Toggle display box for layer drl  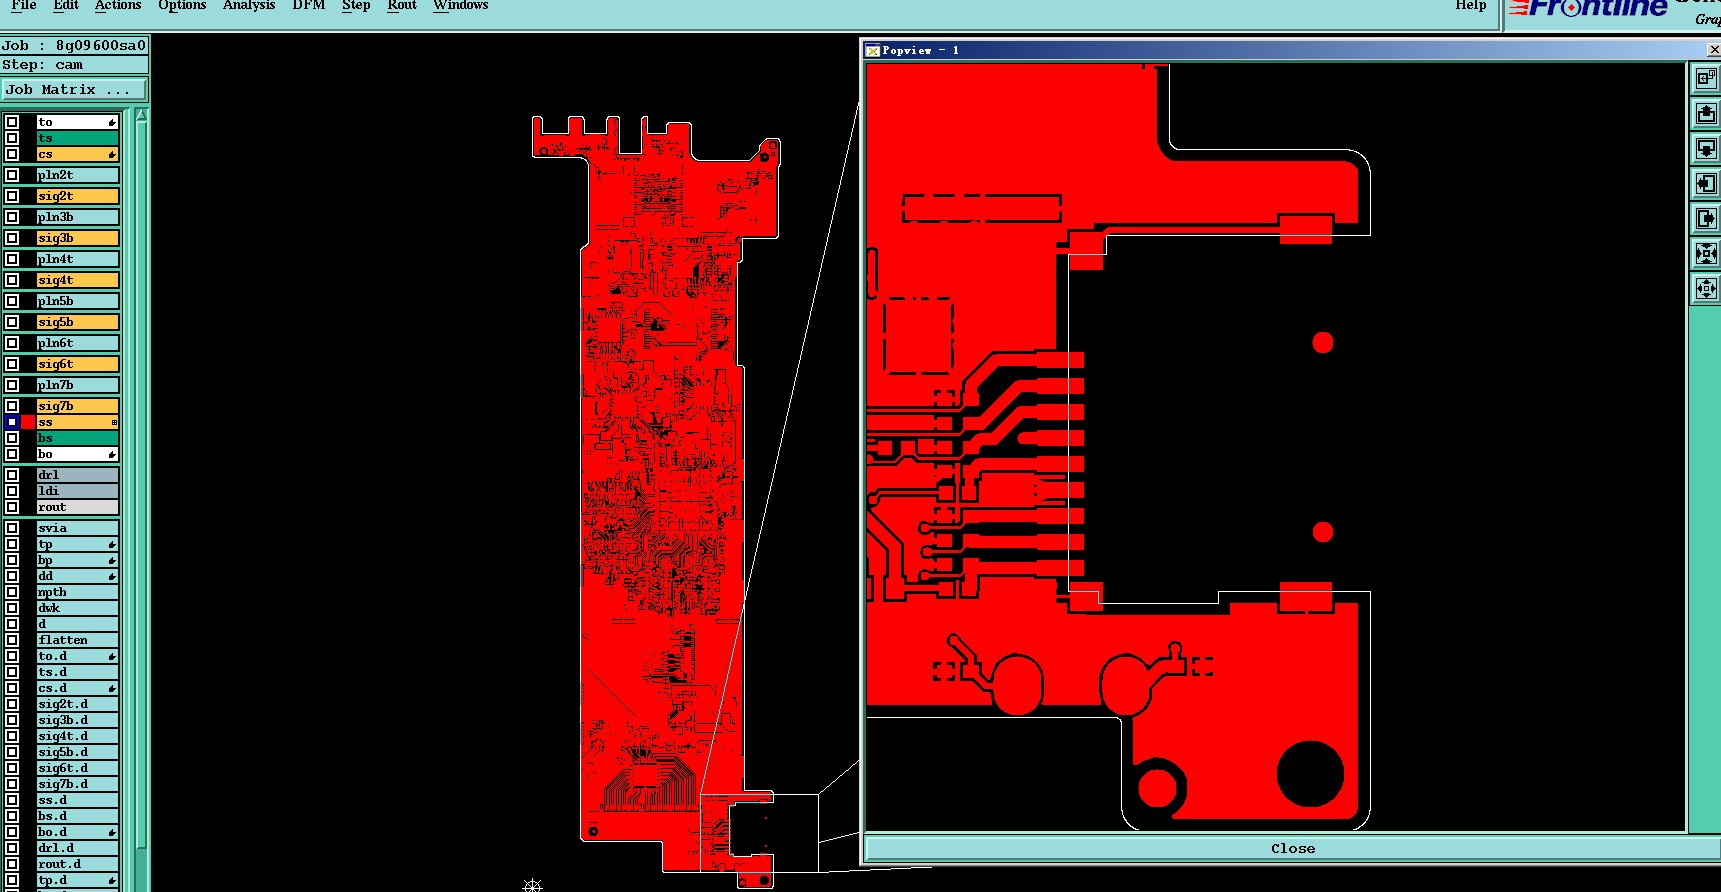coord(12,475)
